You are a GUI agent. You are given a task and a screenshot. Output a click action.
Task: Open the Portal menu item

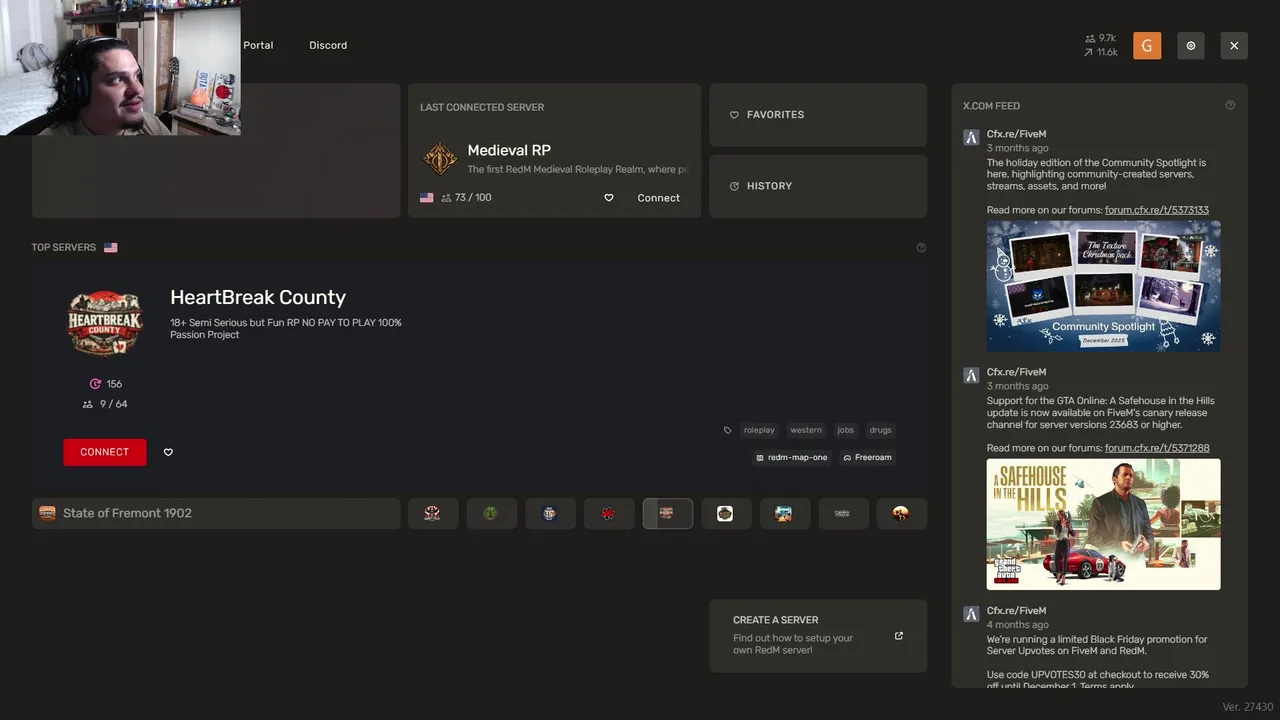[258, 45]
